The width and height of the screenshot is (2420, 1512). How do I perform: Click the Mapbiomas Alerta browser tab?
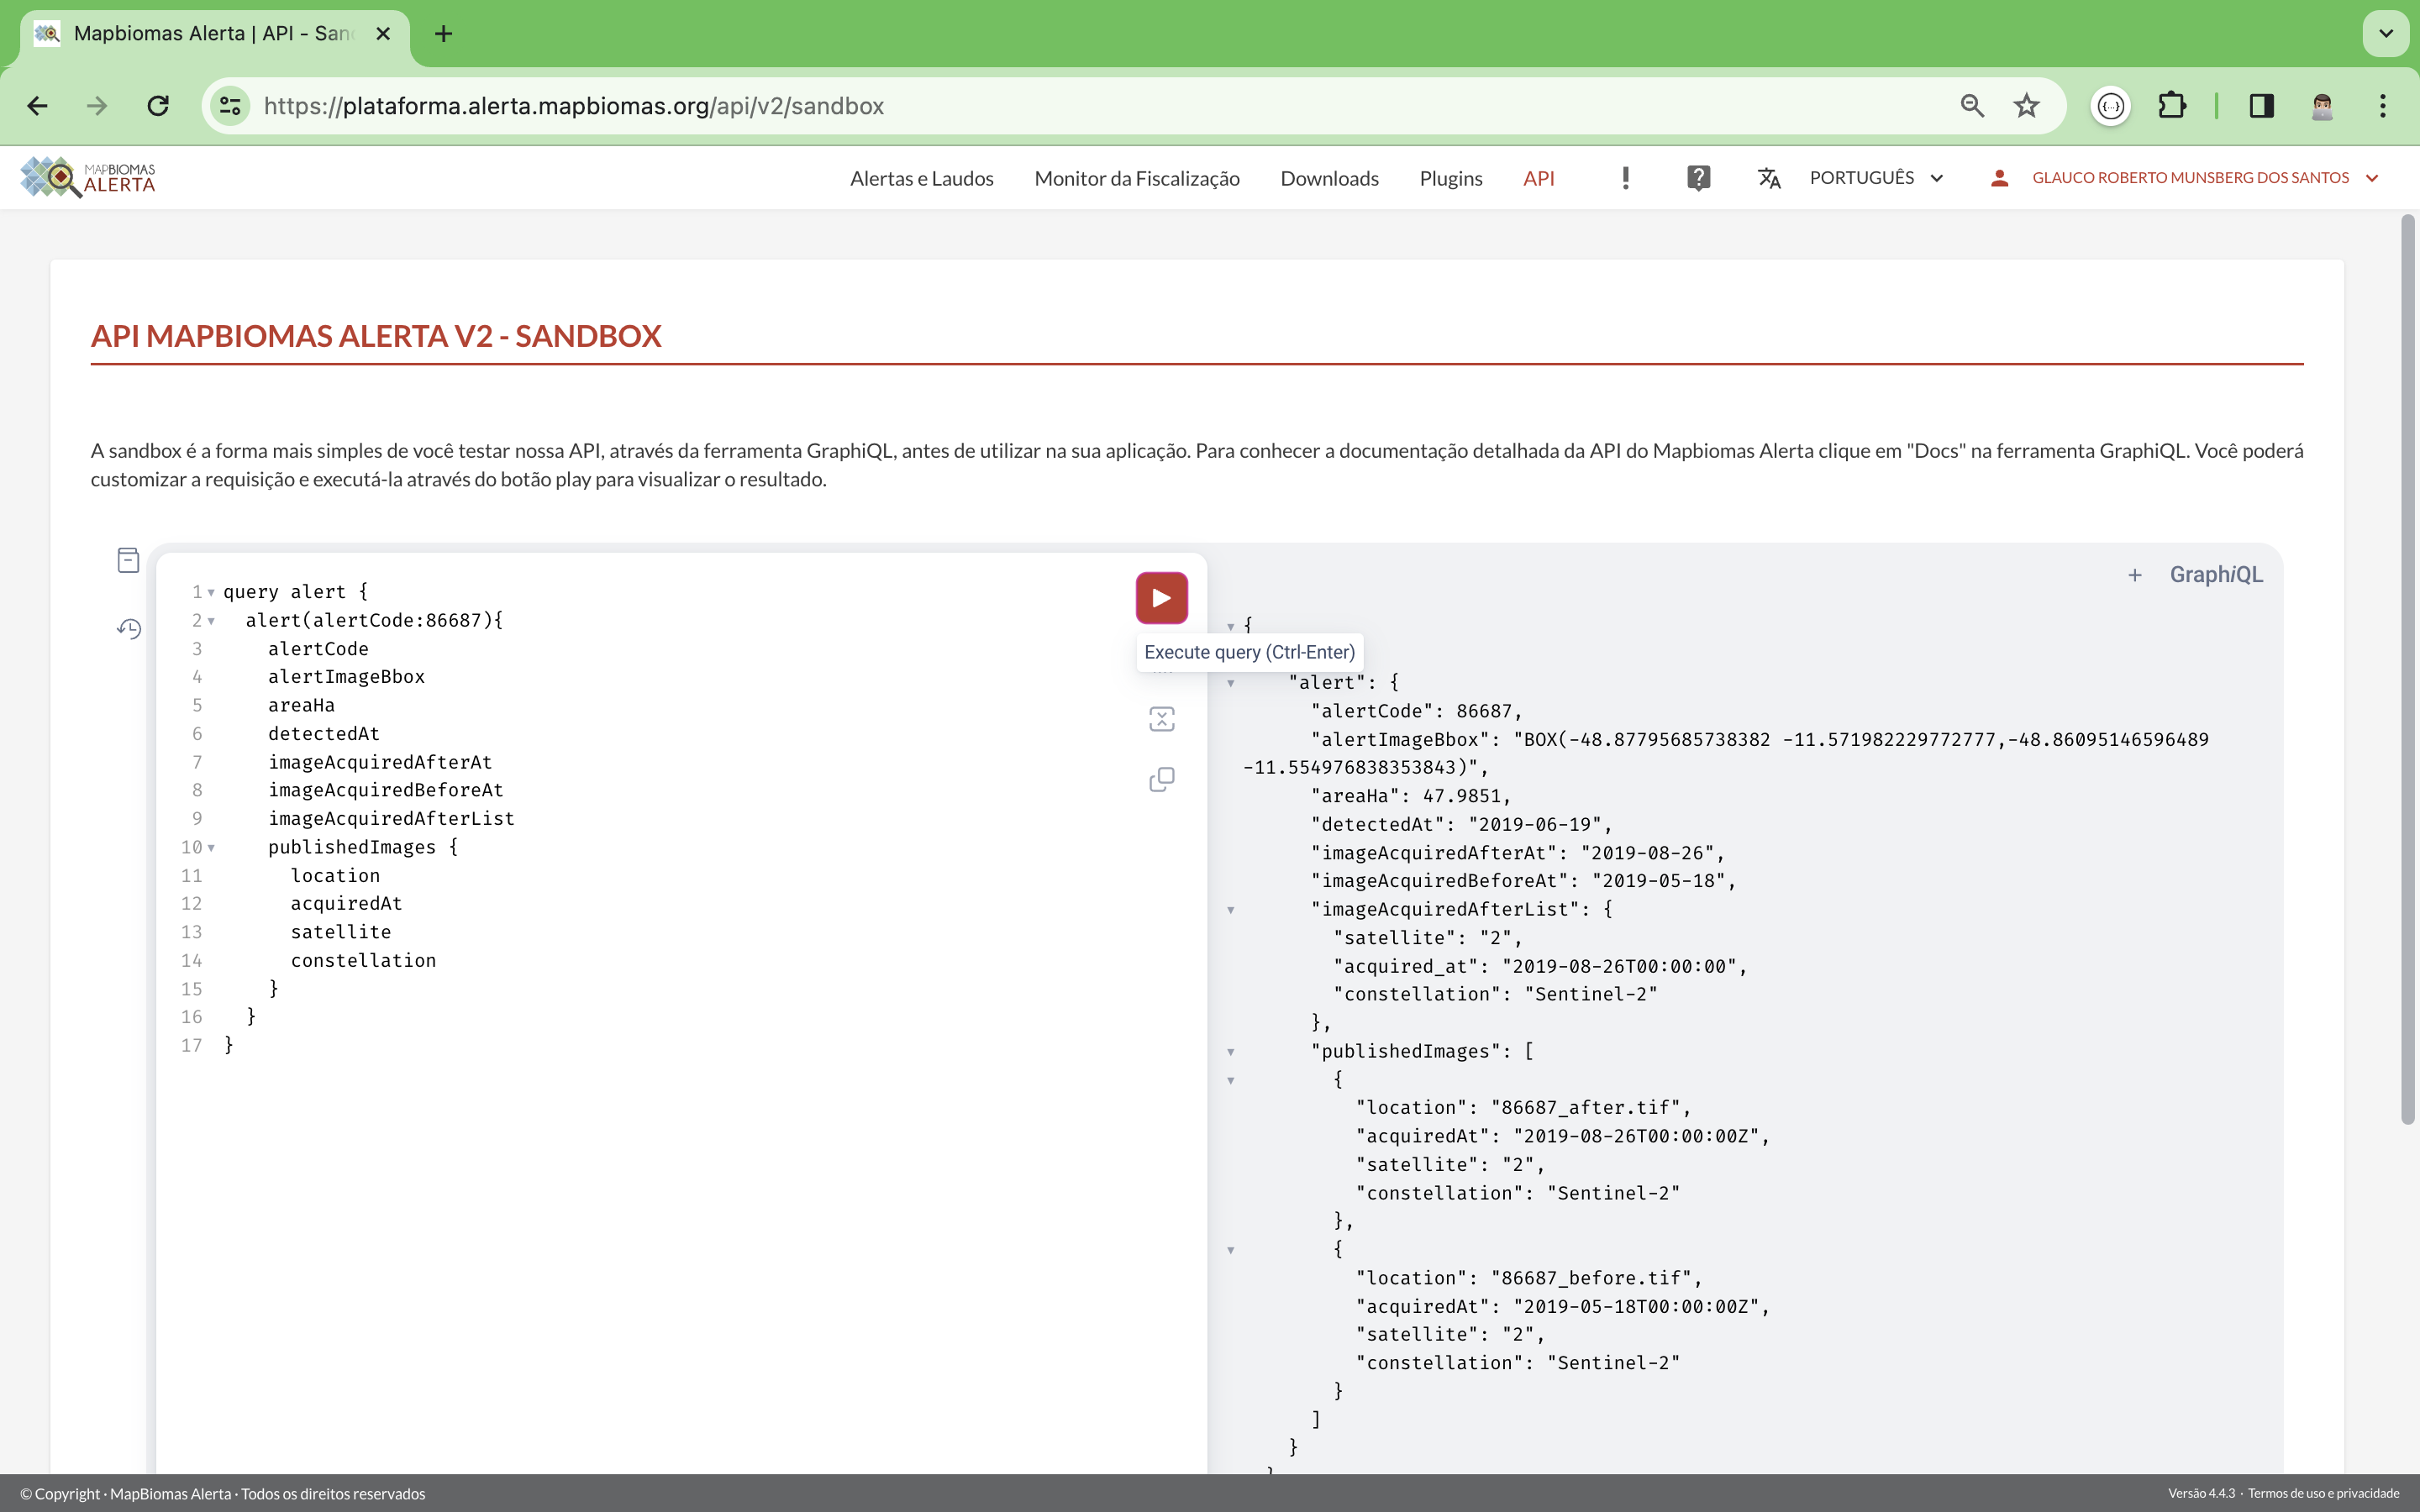(213, 34)
